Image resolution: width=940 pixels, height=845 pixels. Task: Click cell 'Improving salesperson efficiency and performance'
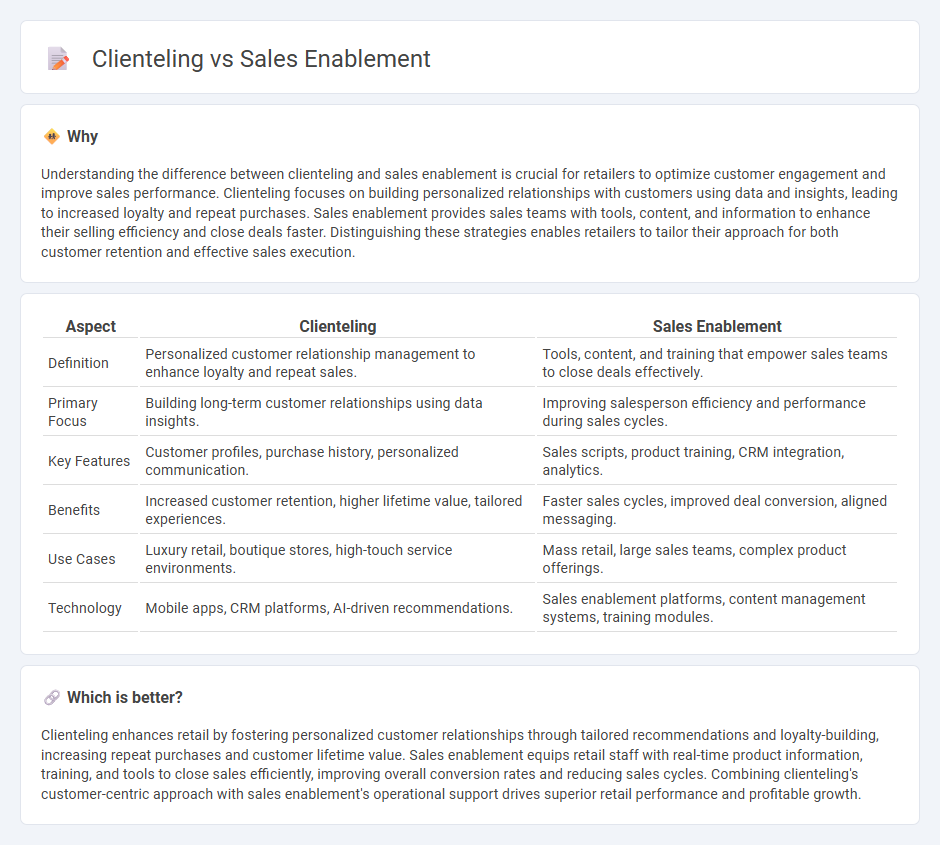(717, 412)
